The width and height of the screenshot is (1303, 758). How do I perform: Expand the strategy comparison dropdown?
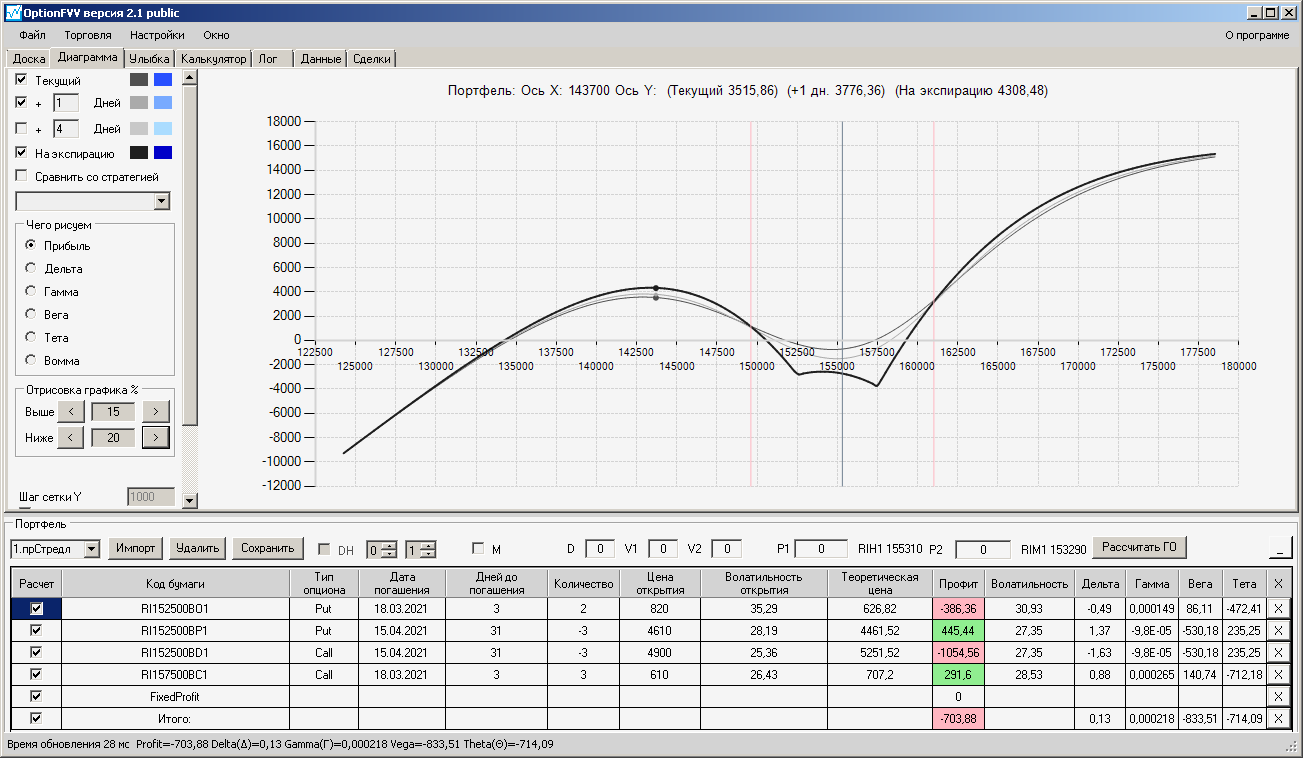pyautogui.click(x=163, y=201)
